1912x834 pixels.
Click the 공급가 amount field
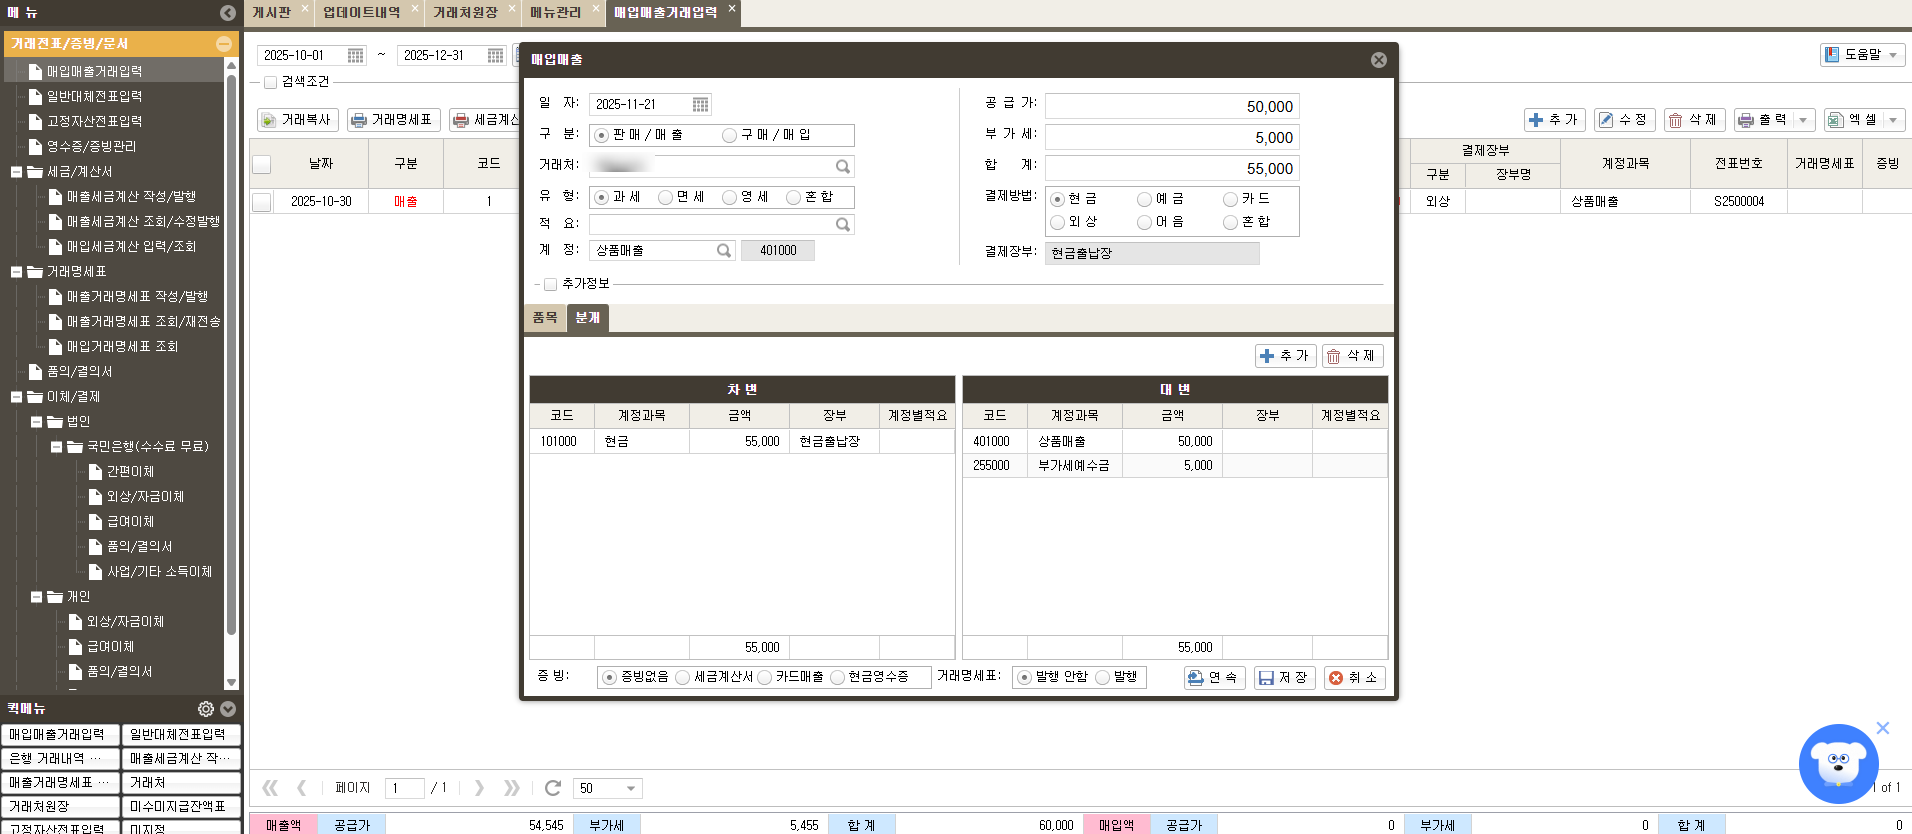(1172, 107)
